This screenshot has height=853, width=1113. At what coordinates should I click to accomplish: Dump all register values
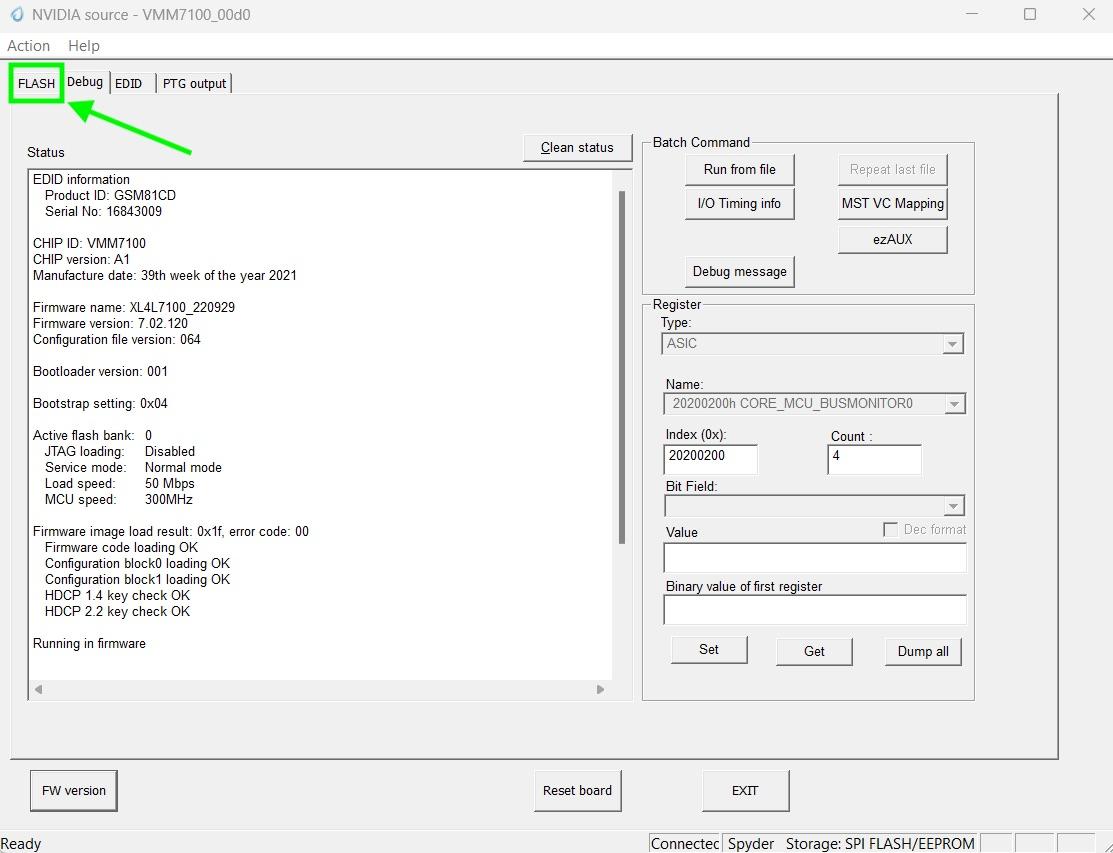[921, 651]
